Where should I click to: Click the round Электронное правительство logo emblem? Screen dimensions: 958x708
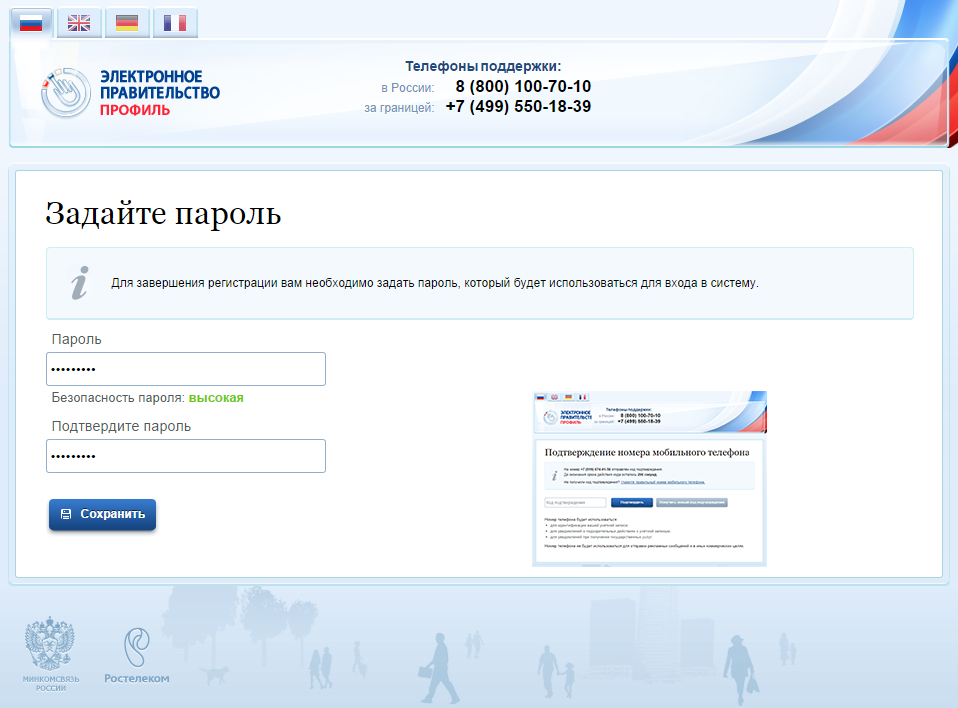pos(66,93)
